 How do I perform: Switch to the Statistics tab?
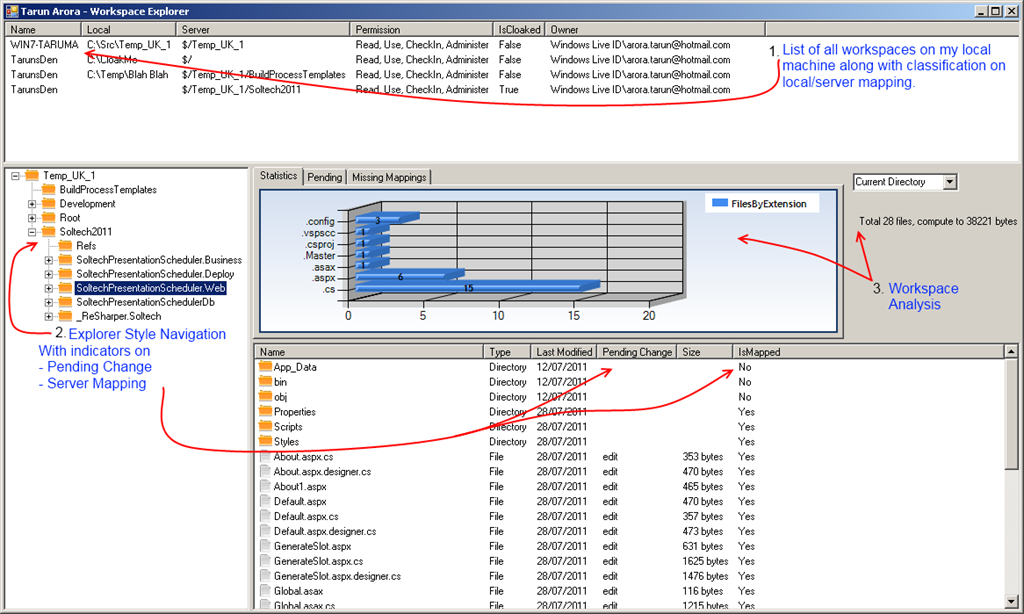click(x=278, y=176)
